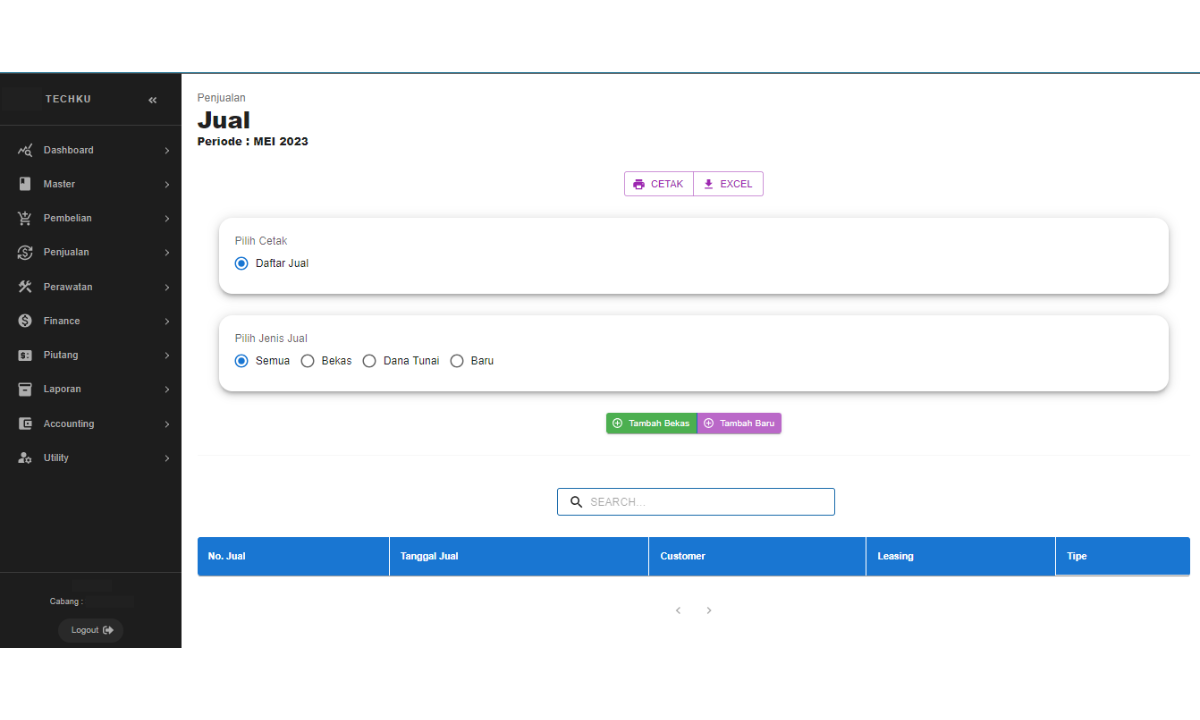Expand the Piutang menu arrow

[167, 356]
